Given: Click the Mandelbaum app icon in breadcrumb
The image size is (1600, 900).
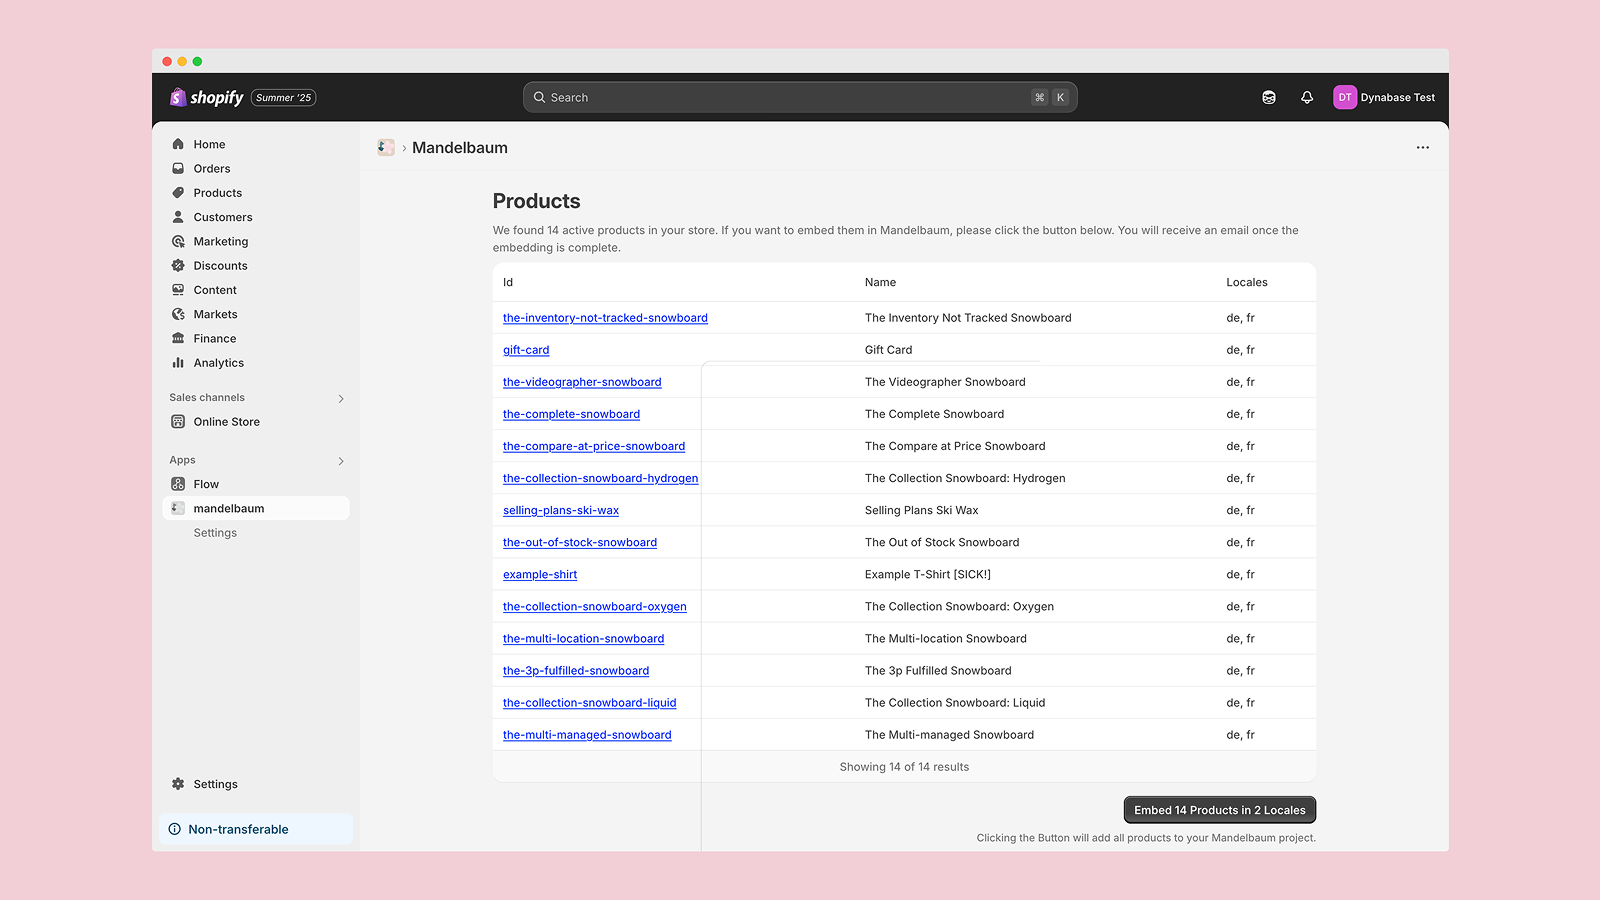Looking at the screenshot, I should coord(386,148).
